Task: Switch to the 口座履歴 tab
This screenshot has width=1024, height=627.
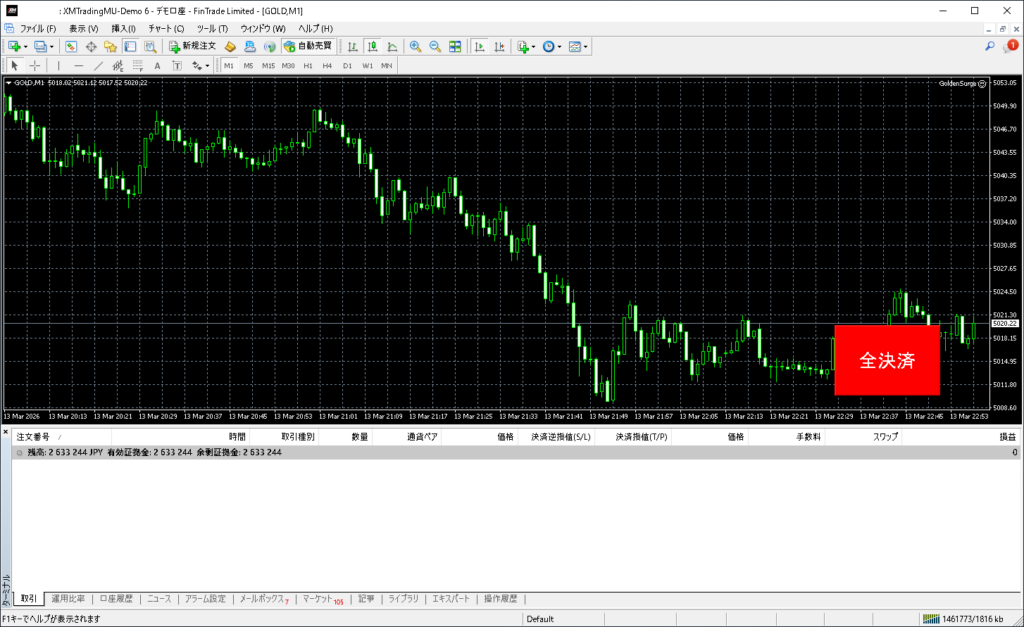Action: [116, 599]
